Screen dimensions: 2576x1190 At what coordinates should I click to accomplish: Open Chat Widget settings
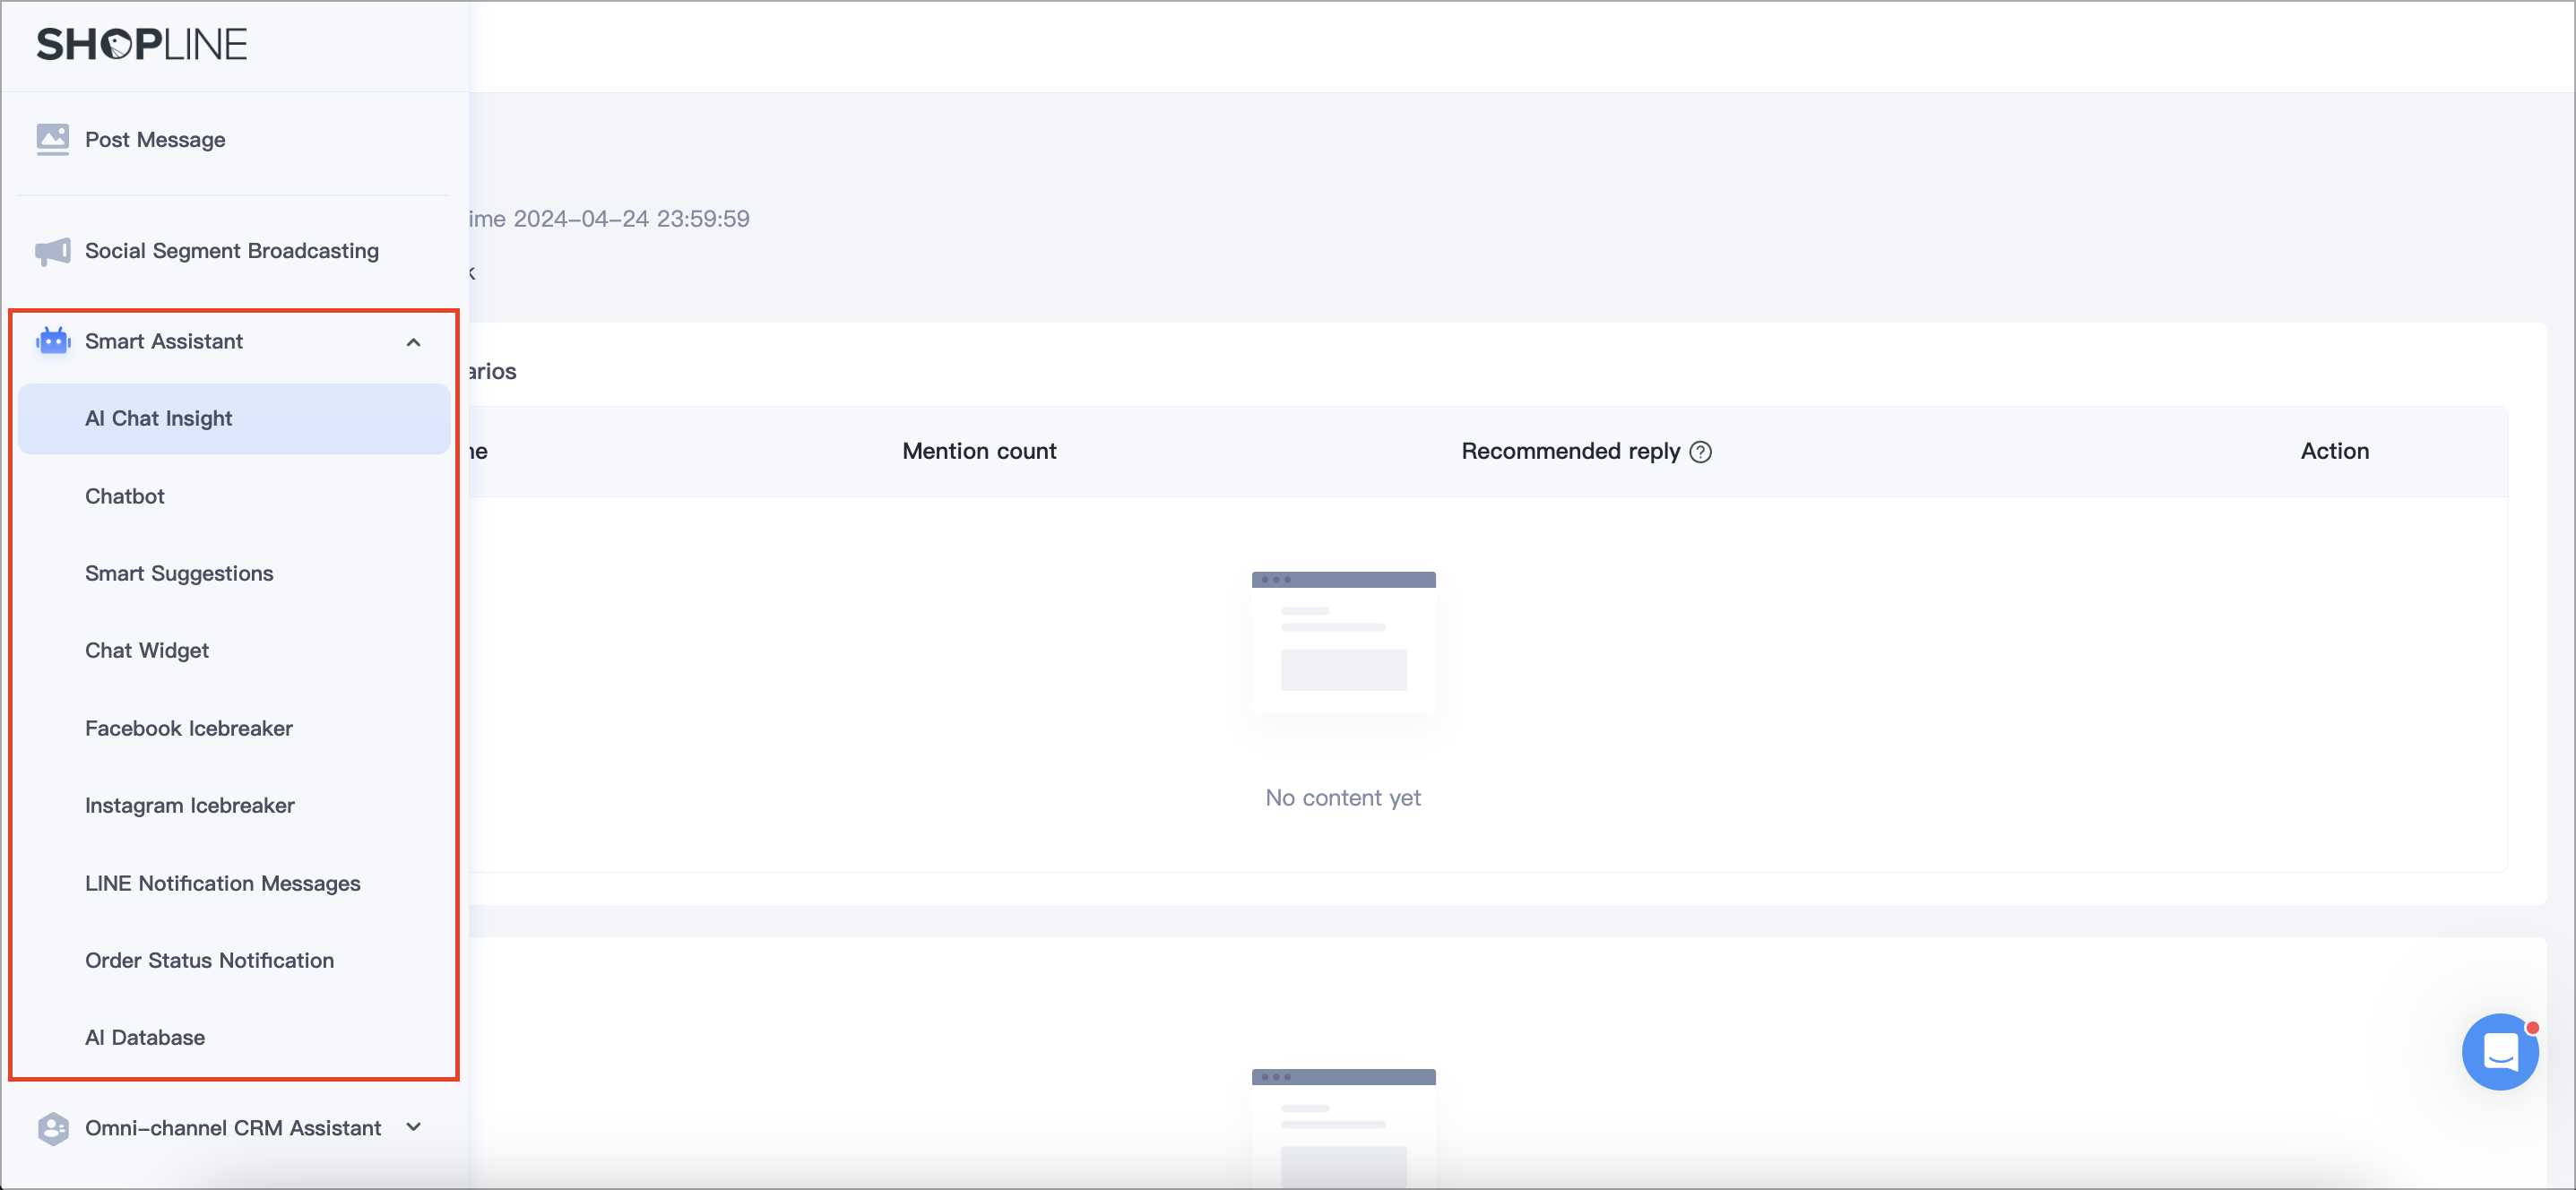147,650
